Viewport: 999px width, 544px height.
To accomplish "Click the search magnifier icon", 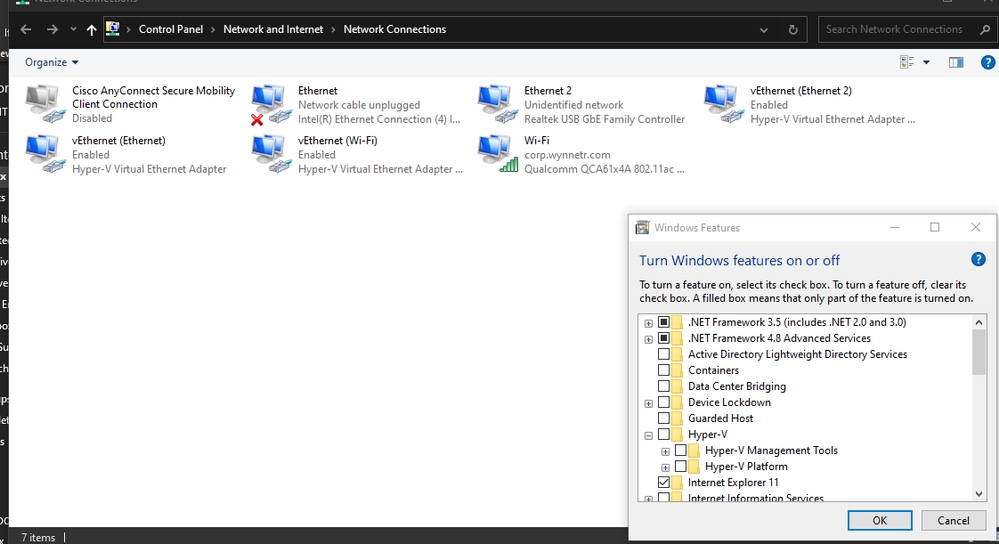I will pyautogui.click(x=985, y=29).
